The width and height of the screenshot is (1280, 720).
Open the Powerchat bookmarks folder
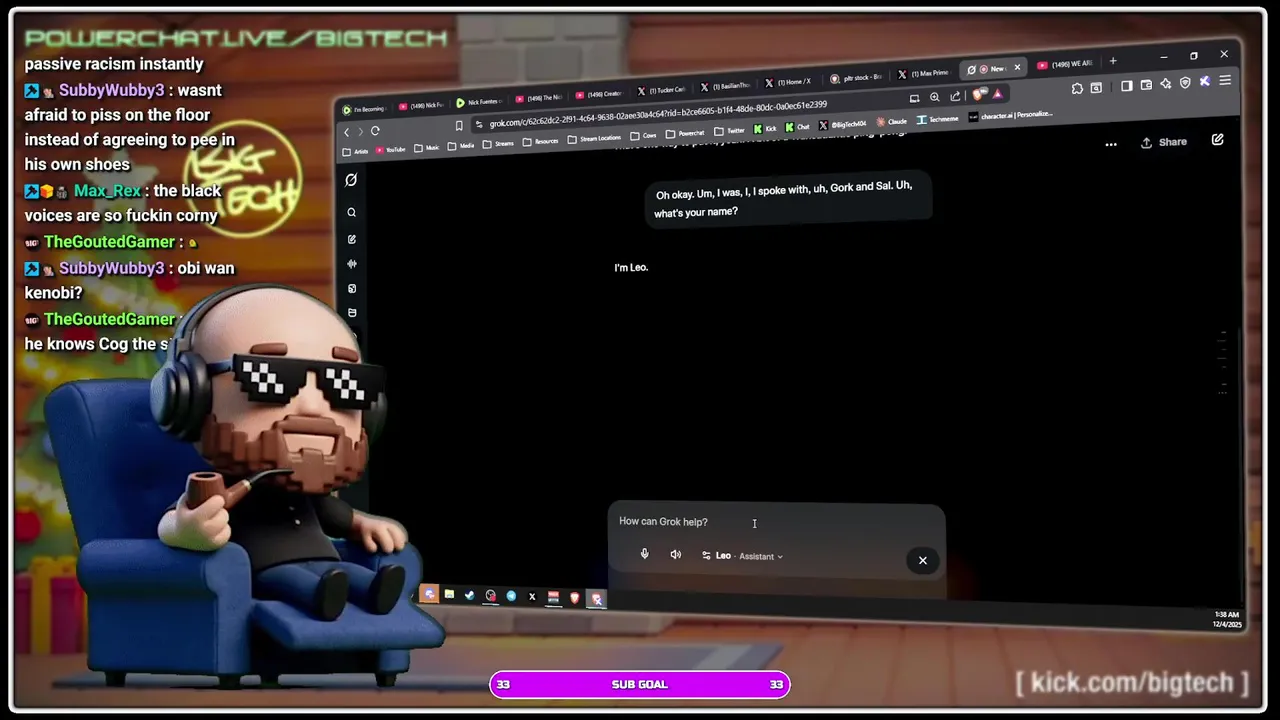685,133
